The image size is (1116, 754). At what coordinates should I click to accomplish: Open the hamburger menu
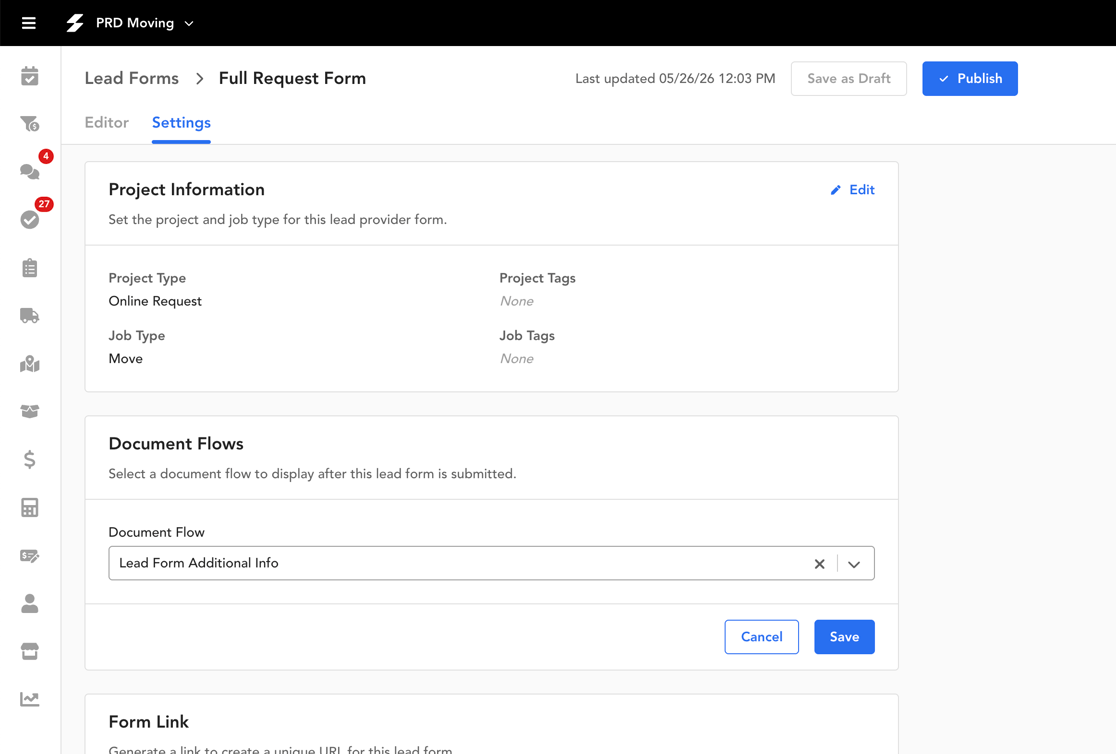point(28,23)
